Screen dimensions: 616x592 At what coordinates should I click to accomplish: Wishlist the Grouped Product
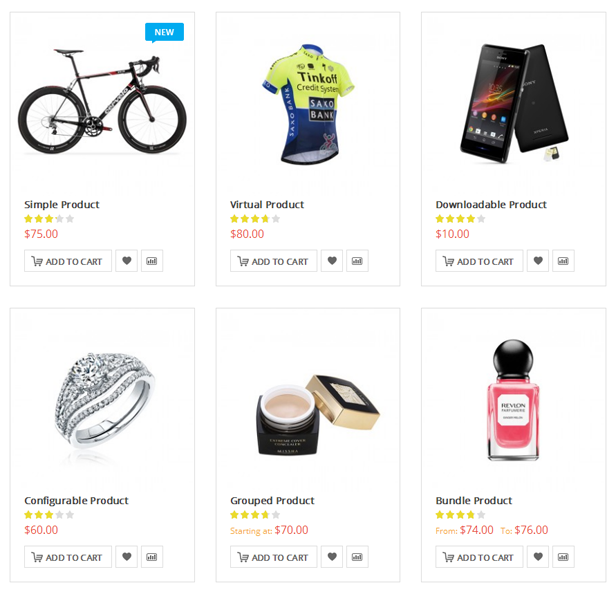click(x=332, y=557)
